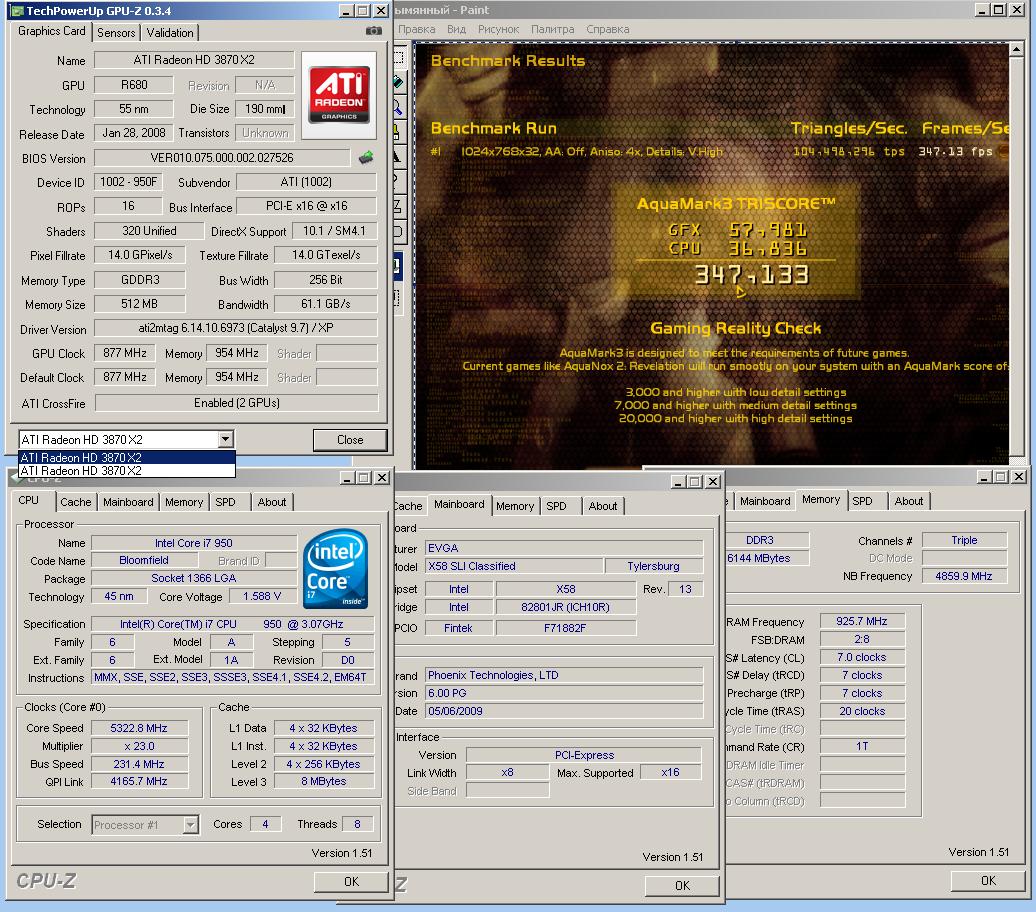Click the Driver Version field in GPU-Z
The width and height of the screenshot is (1036, 912).
236,328
